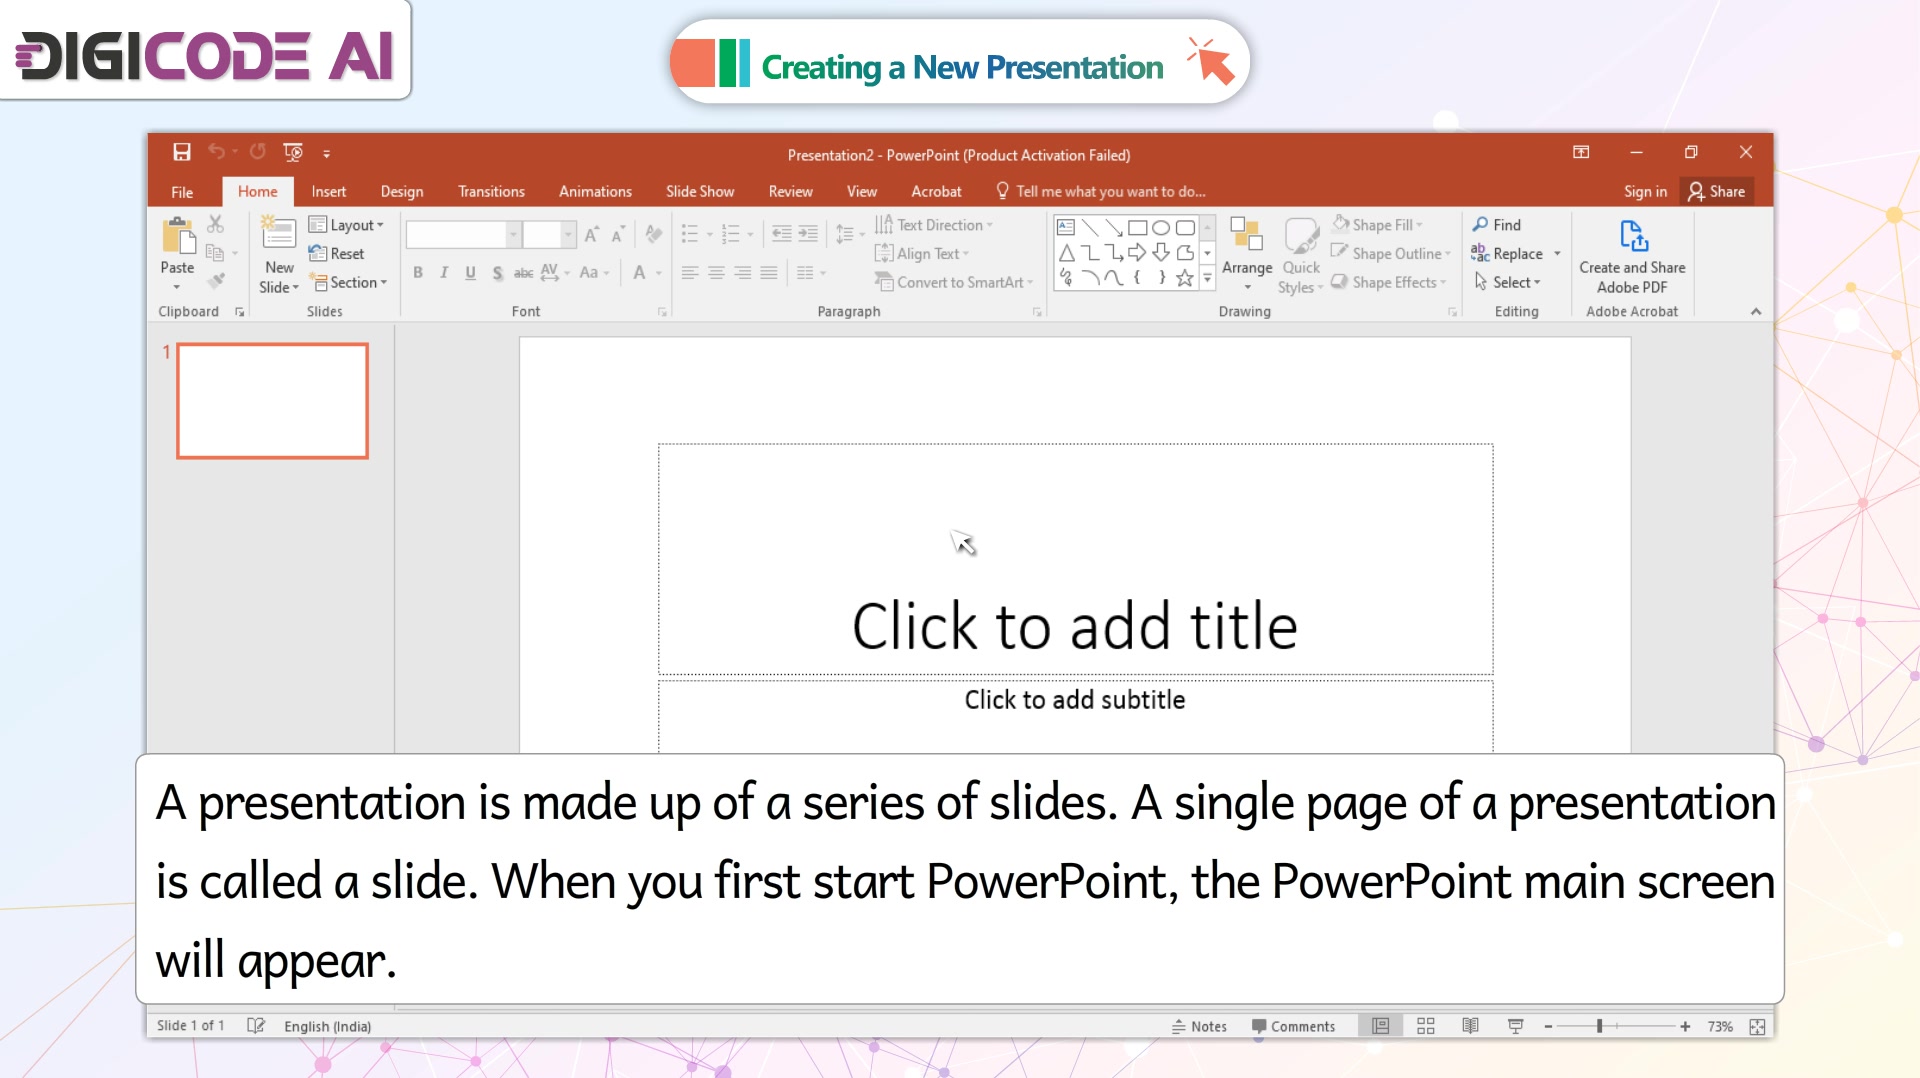Click the Save icon in quick access toolbar
The height and width of the screenshot is (1078, 1920).
[x=181, y=152]
